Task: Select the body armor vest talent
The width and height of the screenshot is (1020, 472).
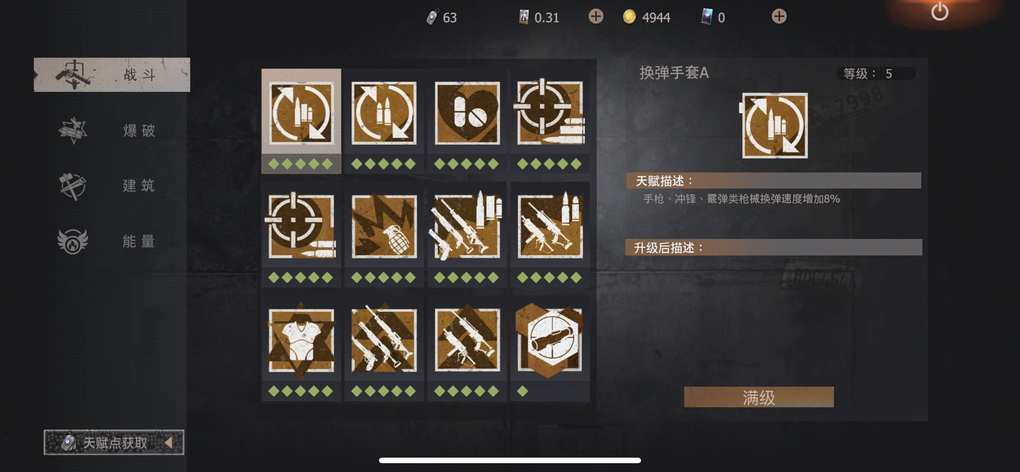Action: point(301,340)
